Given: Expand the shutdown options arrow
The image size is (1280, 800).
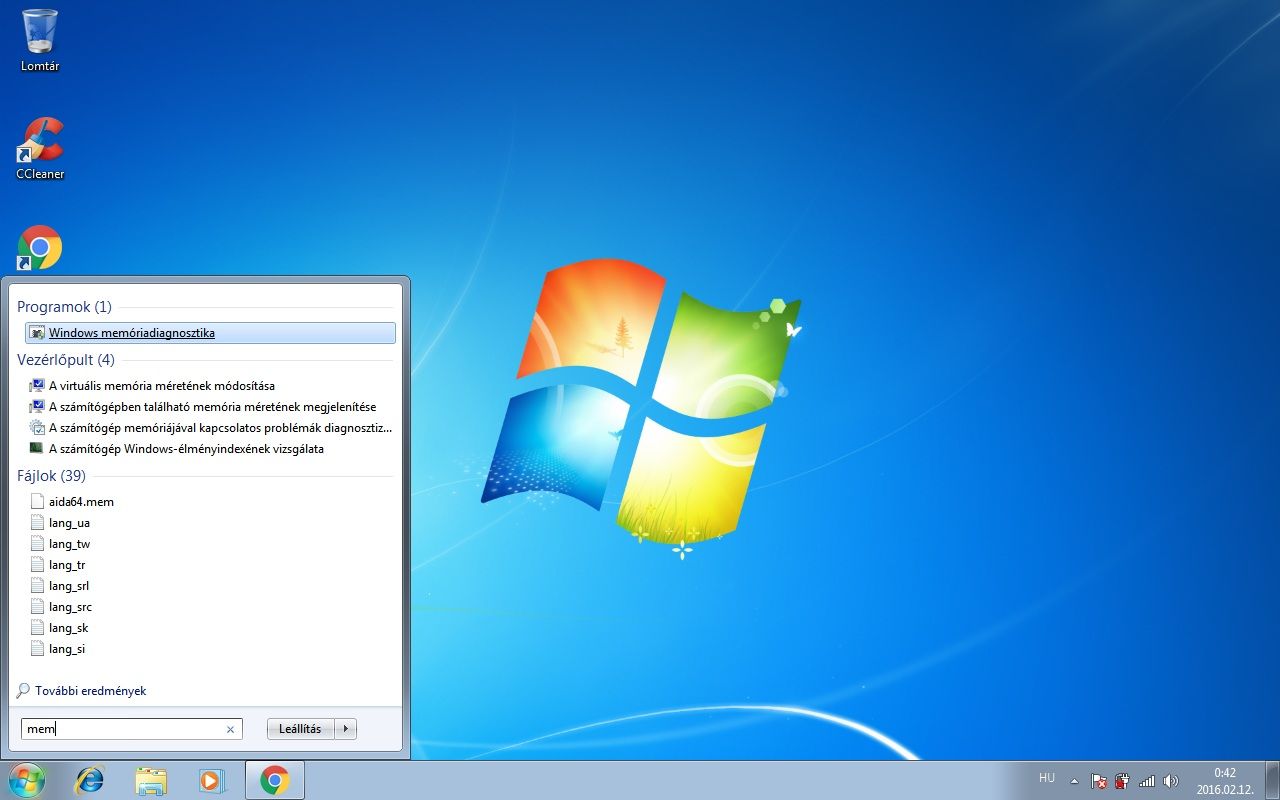Looking at the screenshot, I should click(346, 729).
